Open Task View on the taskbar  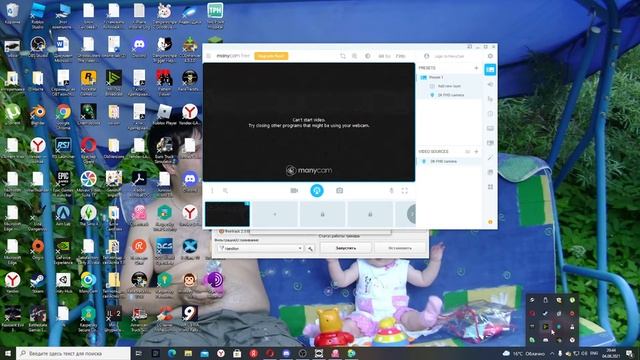pyautogui.click(x=139, y=353)
